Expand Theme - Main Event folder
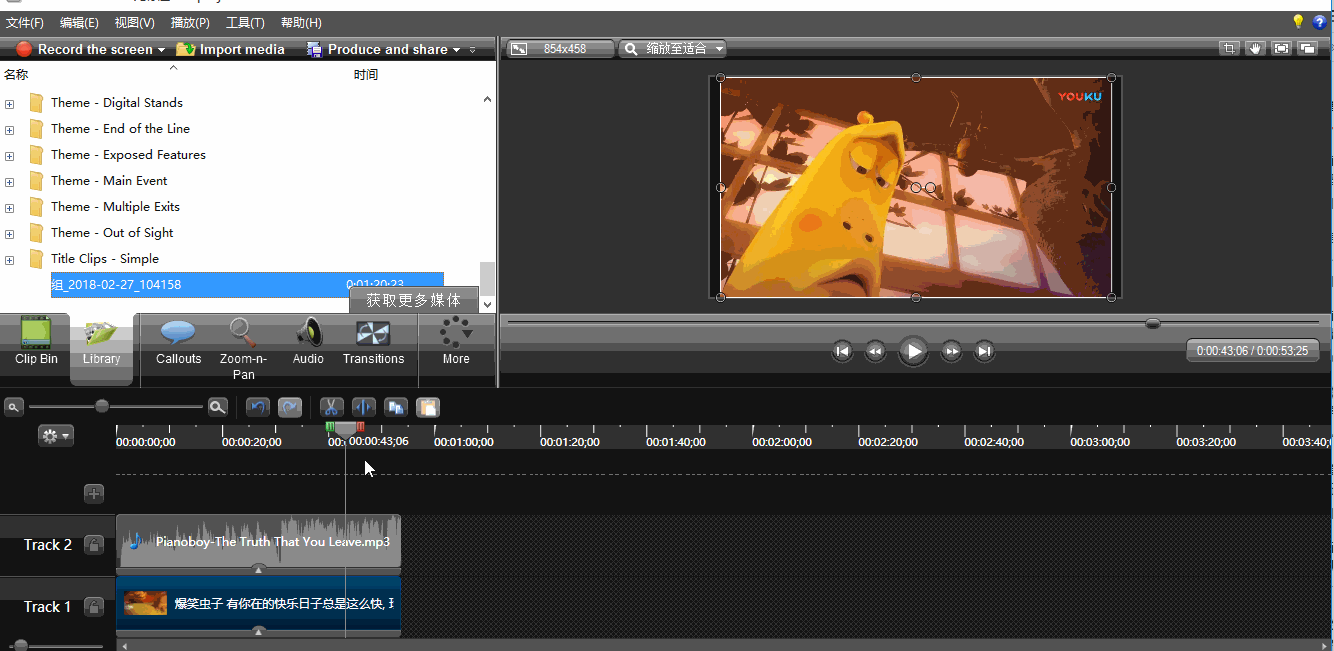Viewport: 1334px width, 651px height. (10, 181)
